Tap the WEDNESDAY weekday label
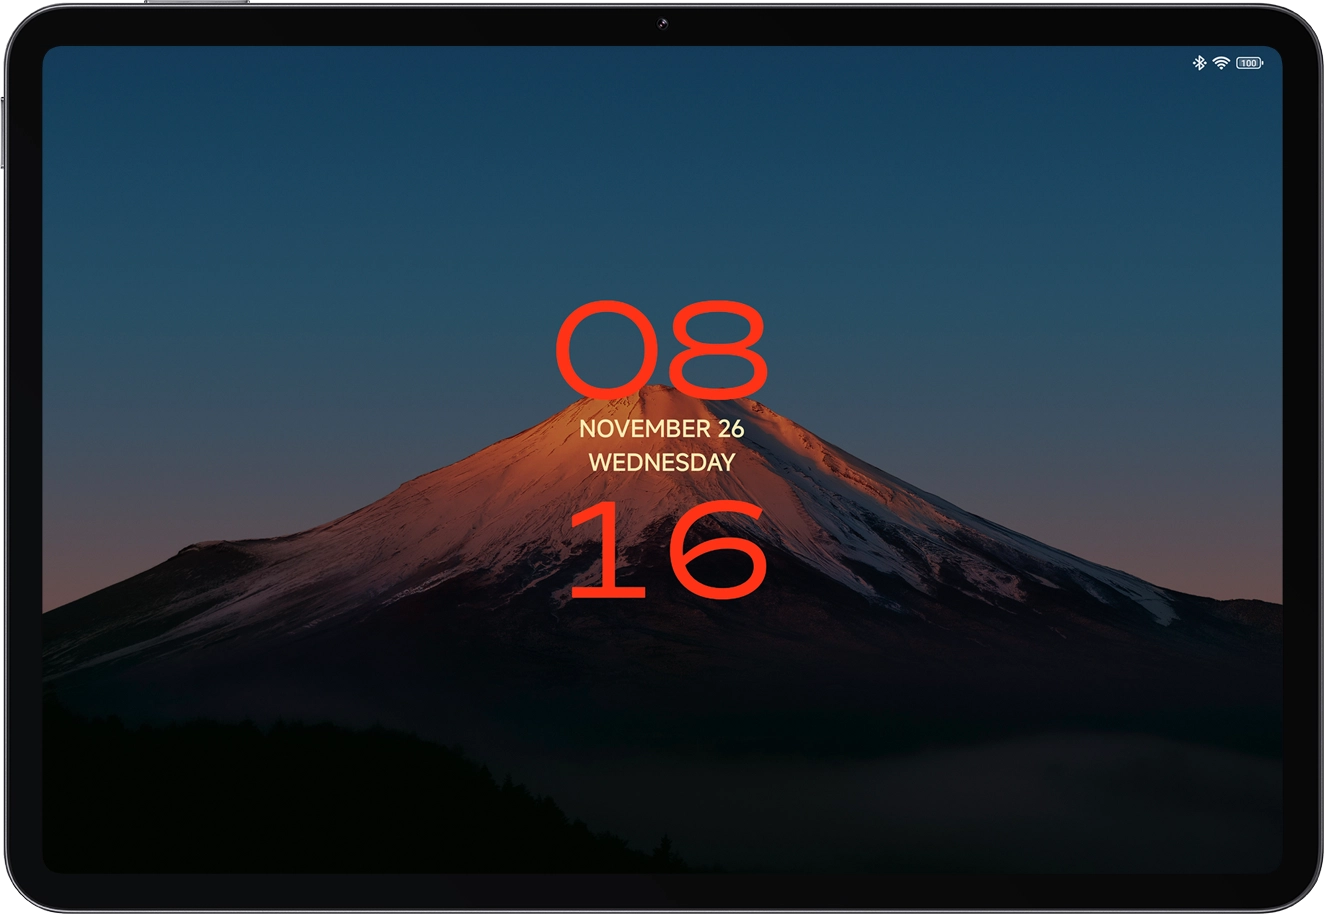Screen dimensions: 1324x914 662,463
